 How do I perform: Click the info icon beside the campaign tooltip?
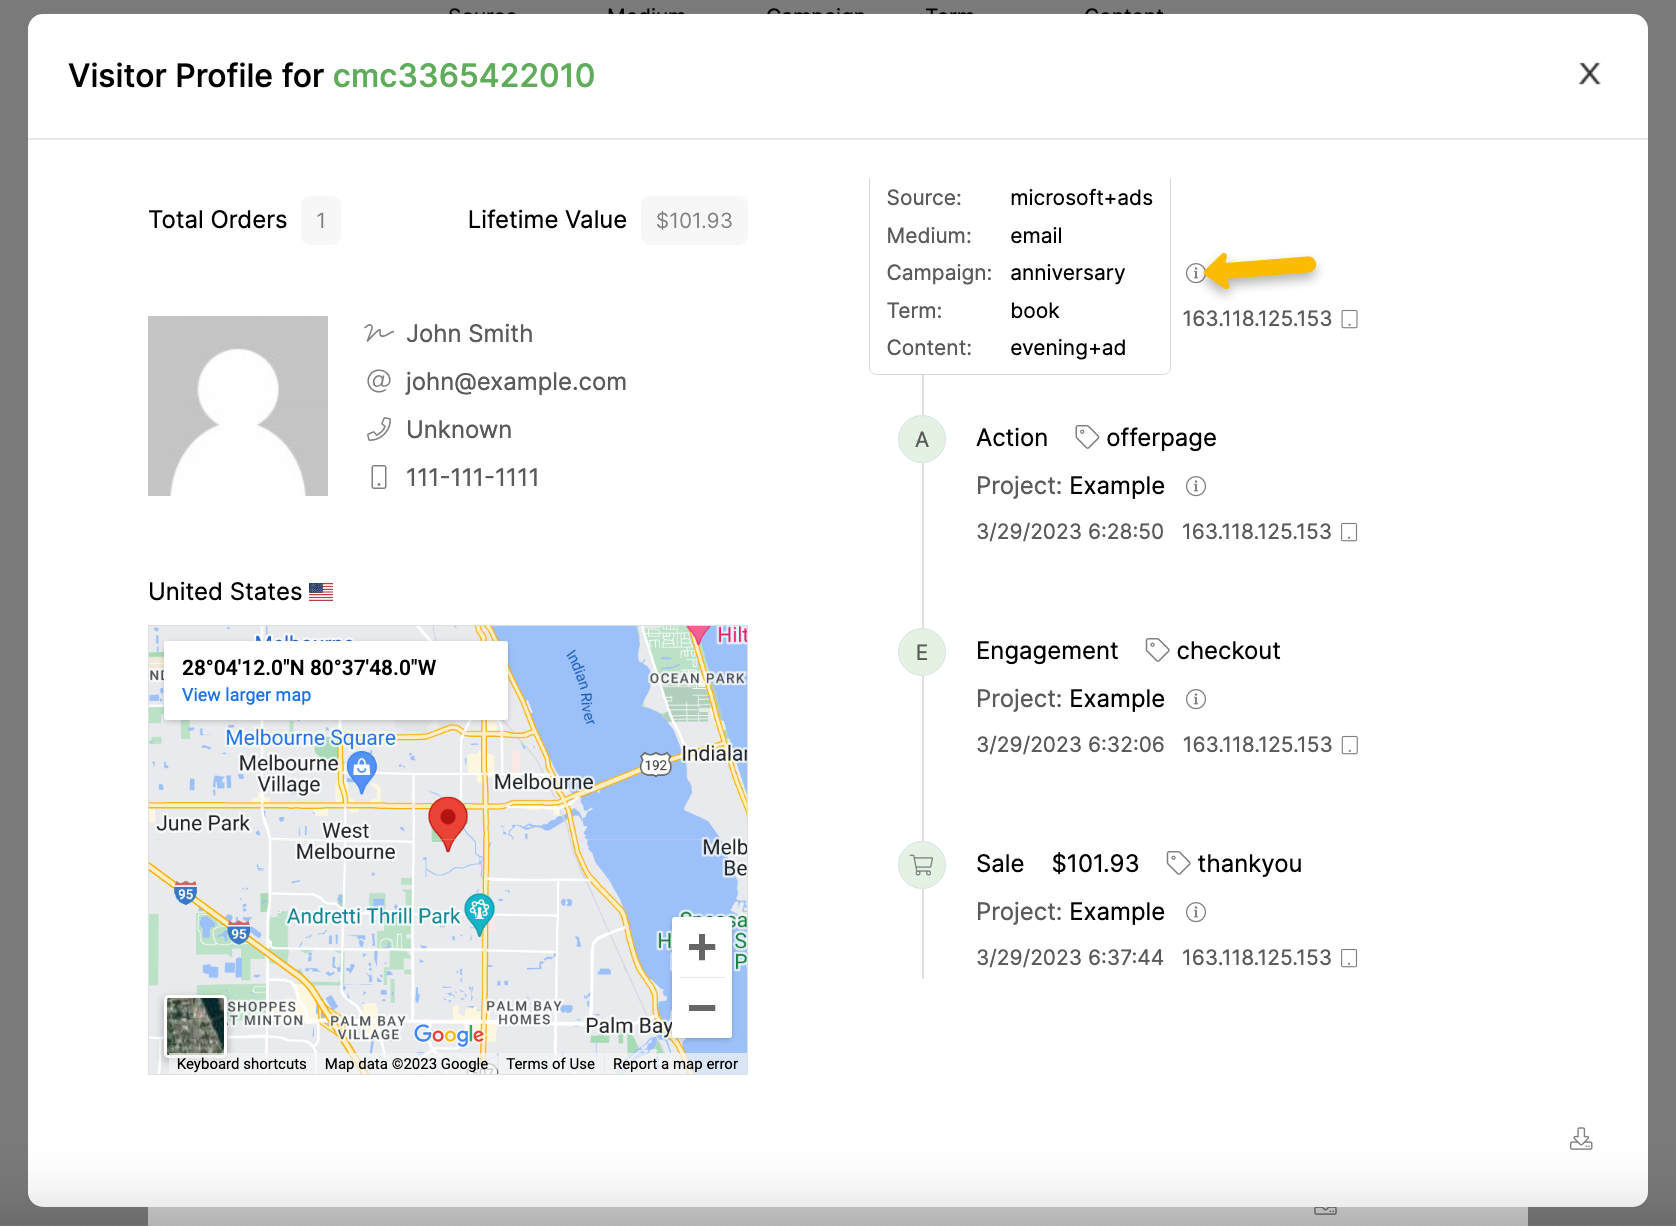[x=1195, y=273]
